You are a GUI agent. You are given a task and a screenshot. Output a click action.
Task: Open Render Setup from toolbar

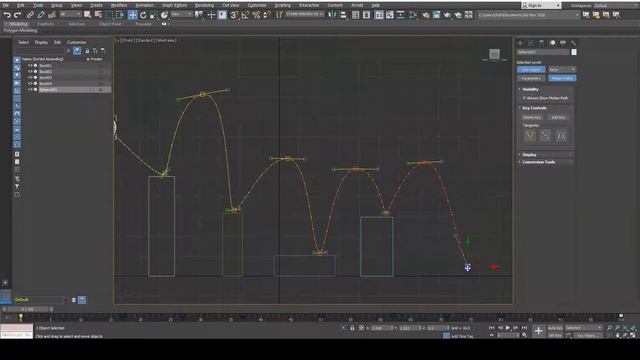tap(436, 15)
